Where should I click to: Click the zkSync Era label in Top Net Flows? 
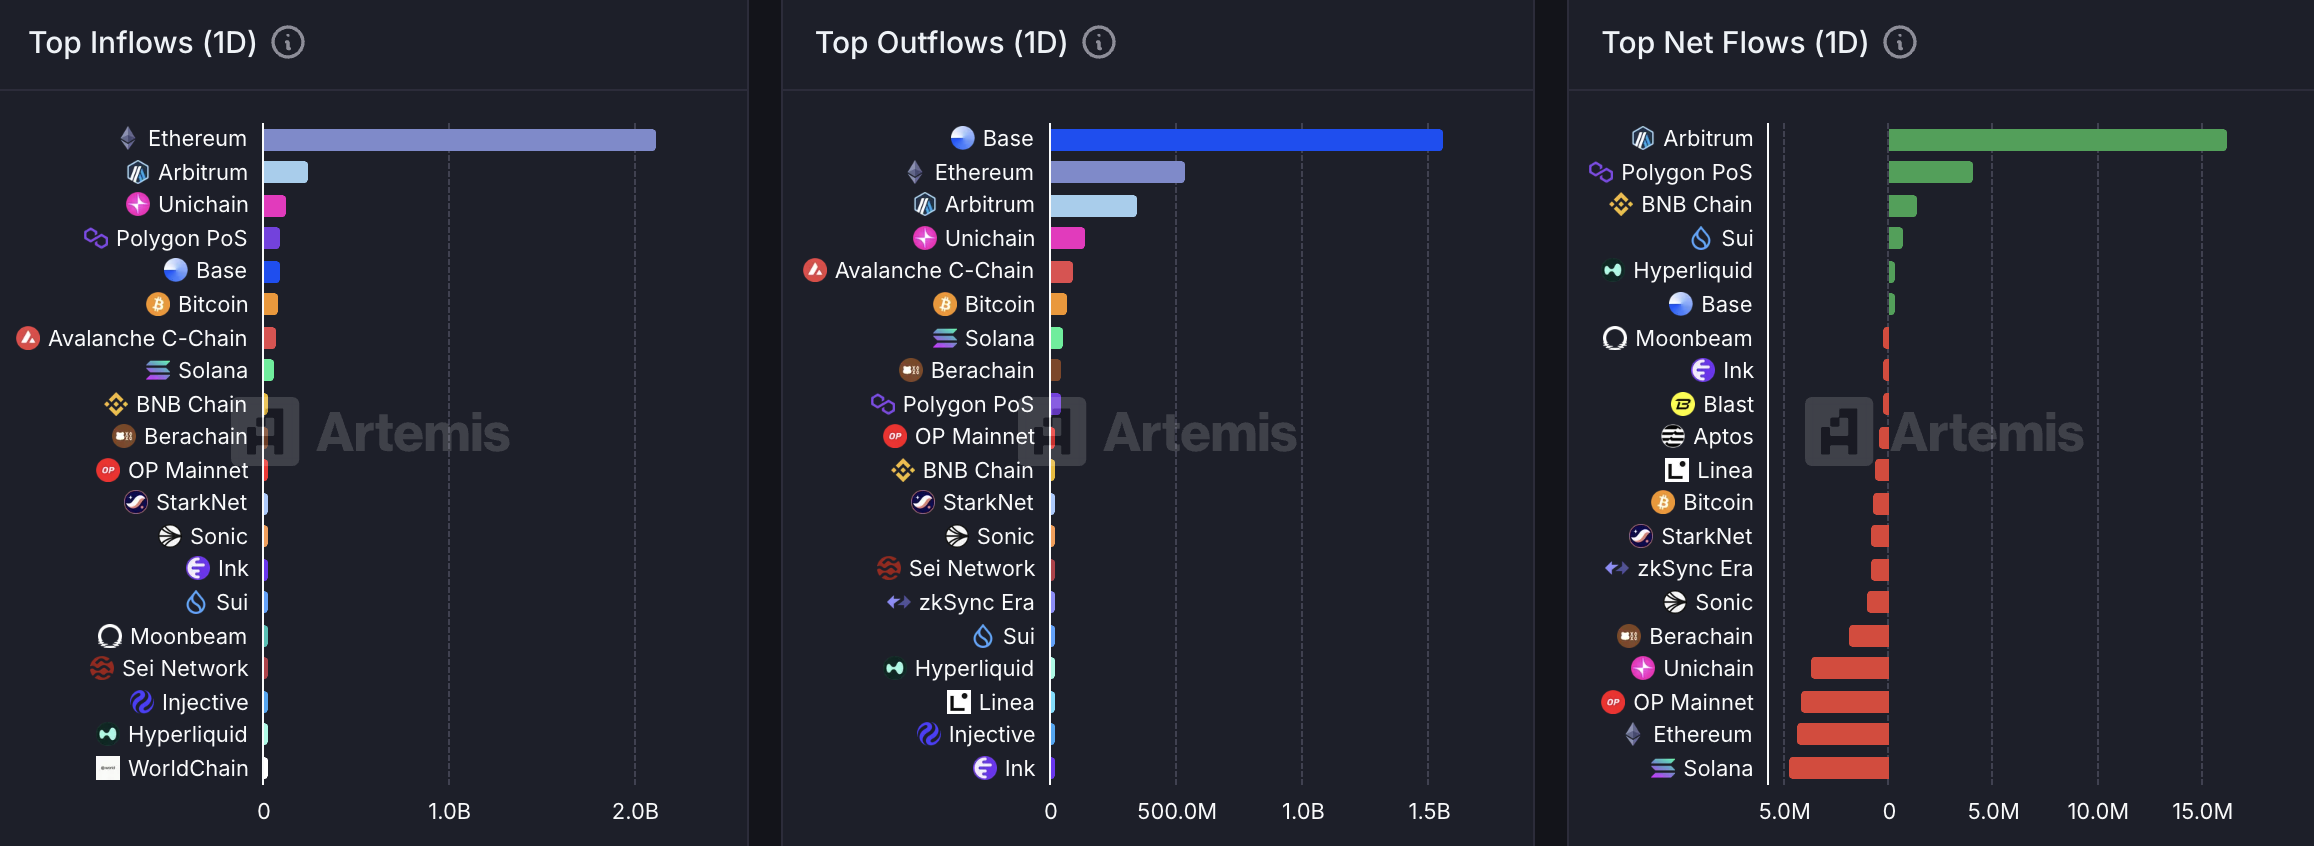[x=1695, y=568]
